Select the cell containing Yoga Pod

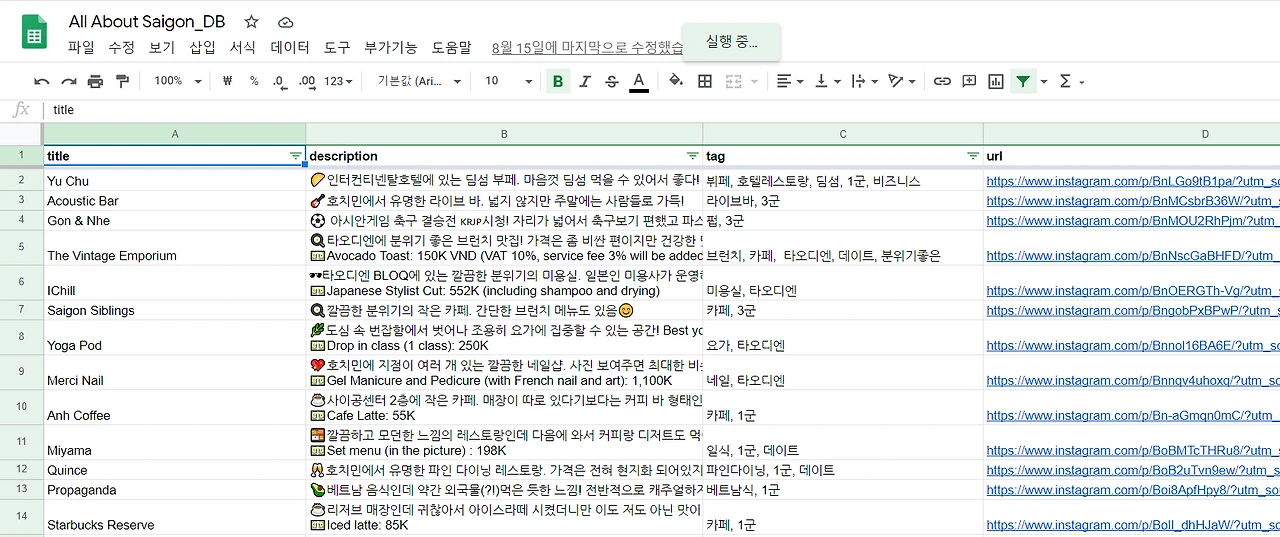[x=175, y=338]
